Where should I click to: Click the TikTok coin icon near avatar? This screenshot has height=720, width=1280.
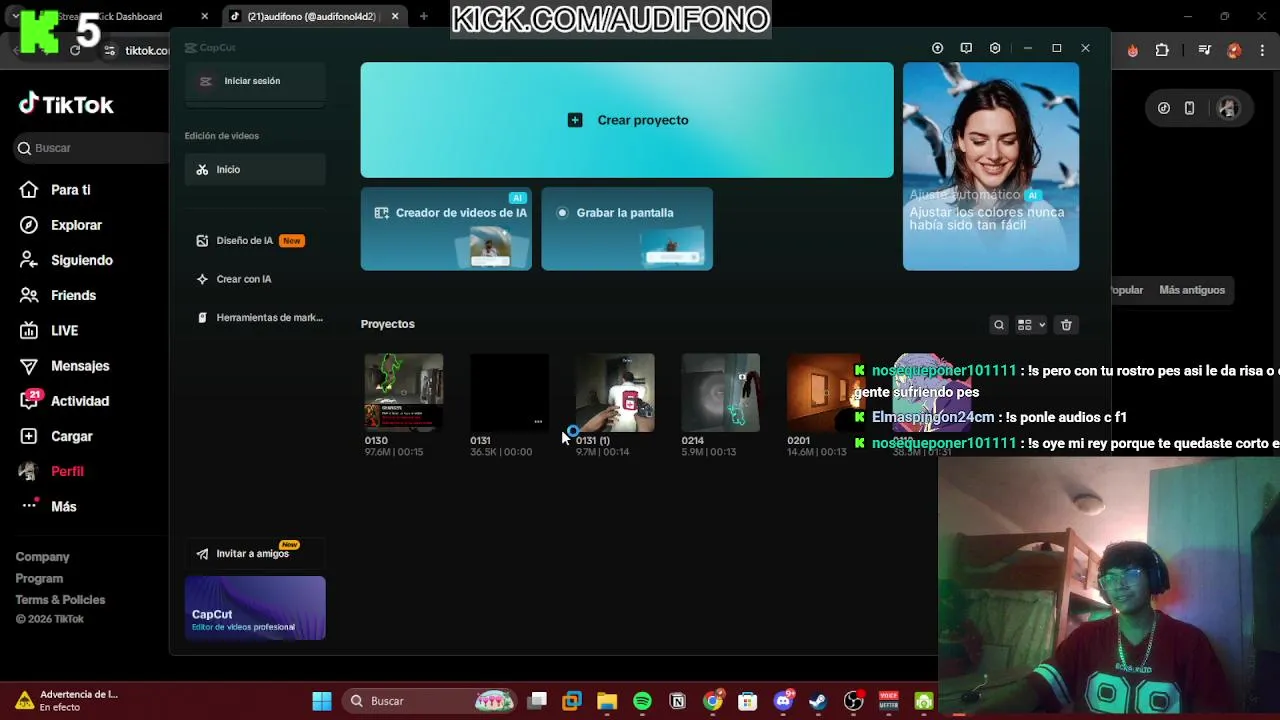tap(1164, 108)
